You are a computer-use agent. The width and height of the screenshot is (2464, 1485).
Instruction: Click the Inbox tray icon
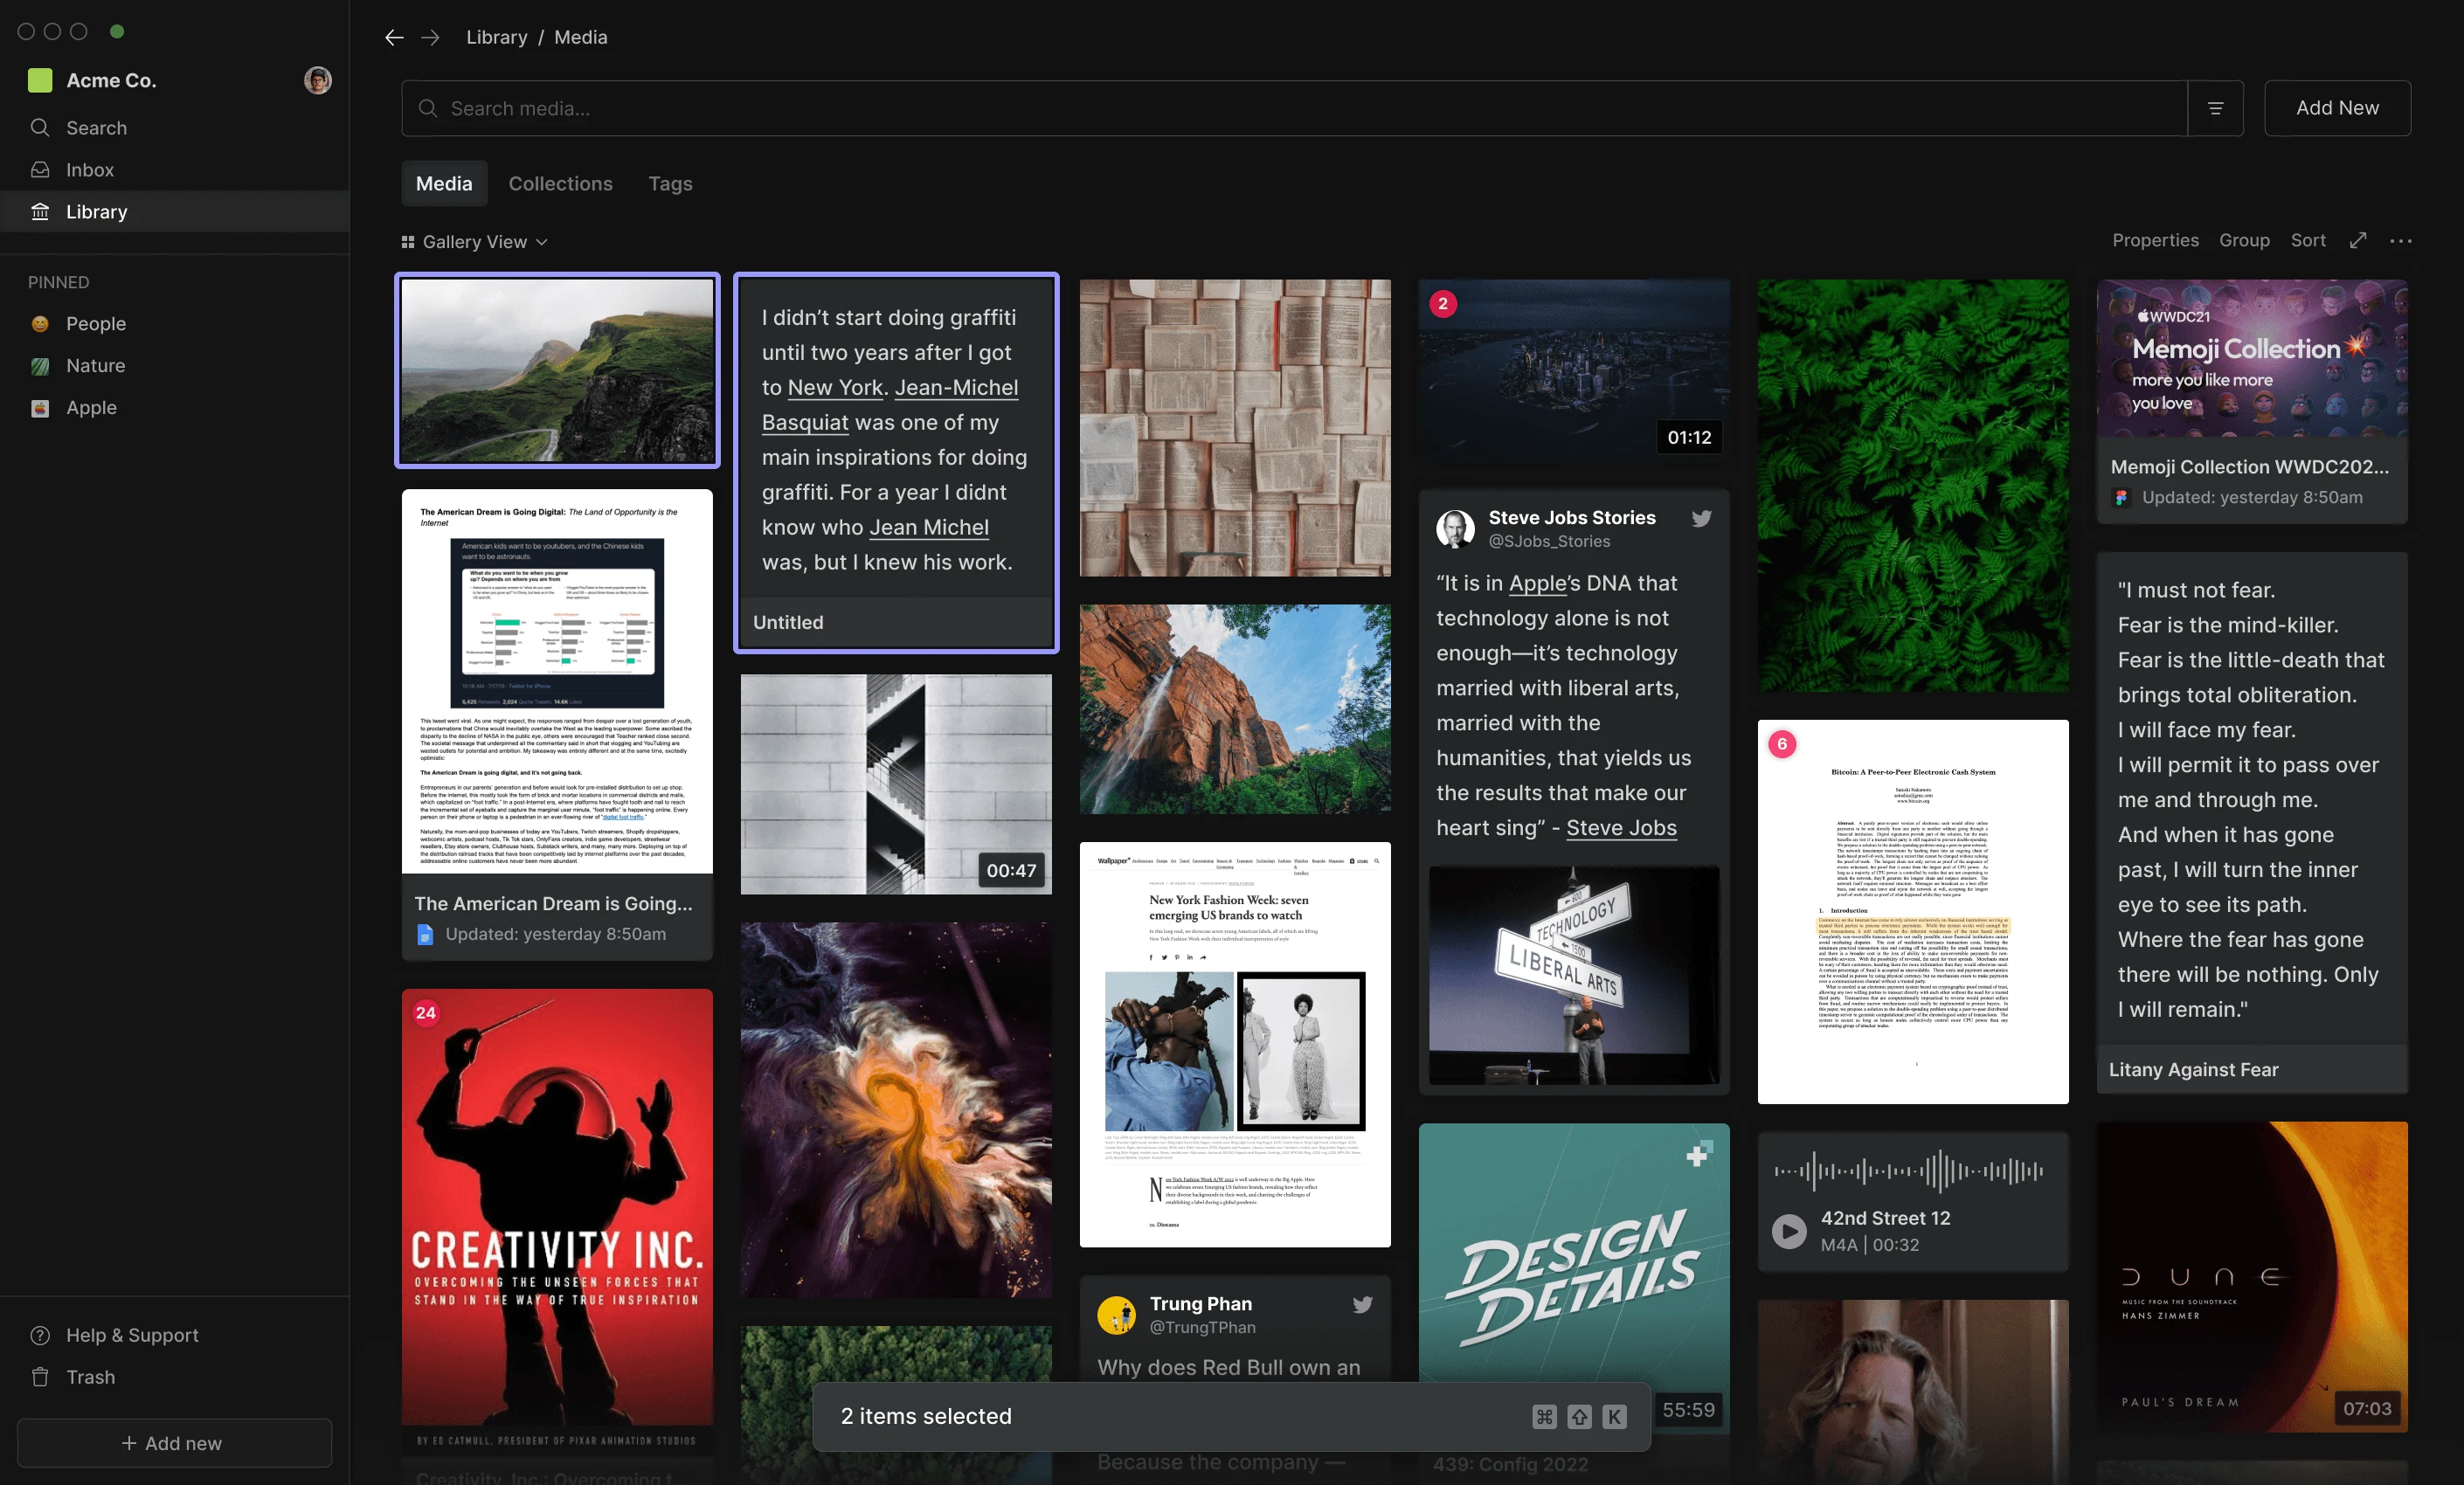coord(40,169)
